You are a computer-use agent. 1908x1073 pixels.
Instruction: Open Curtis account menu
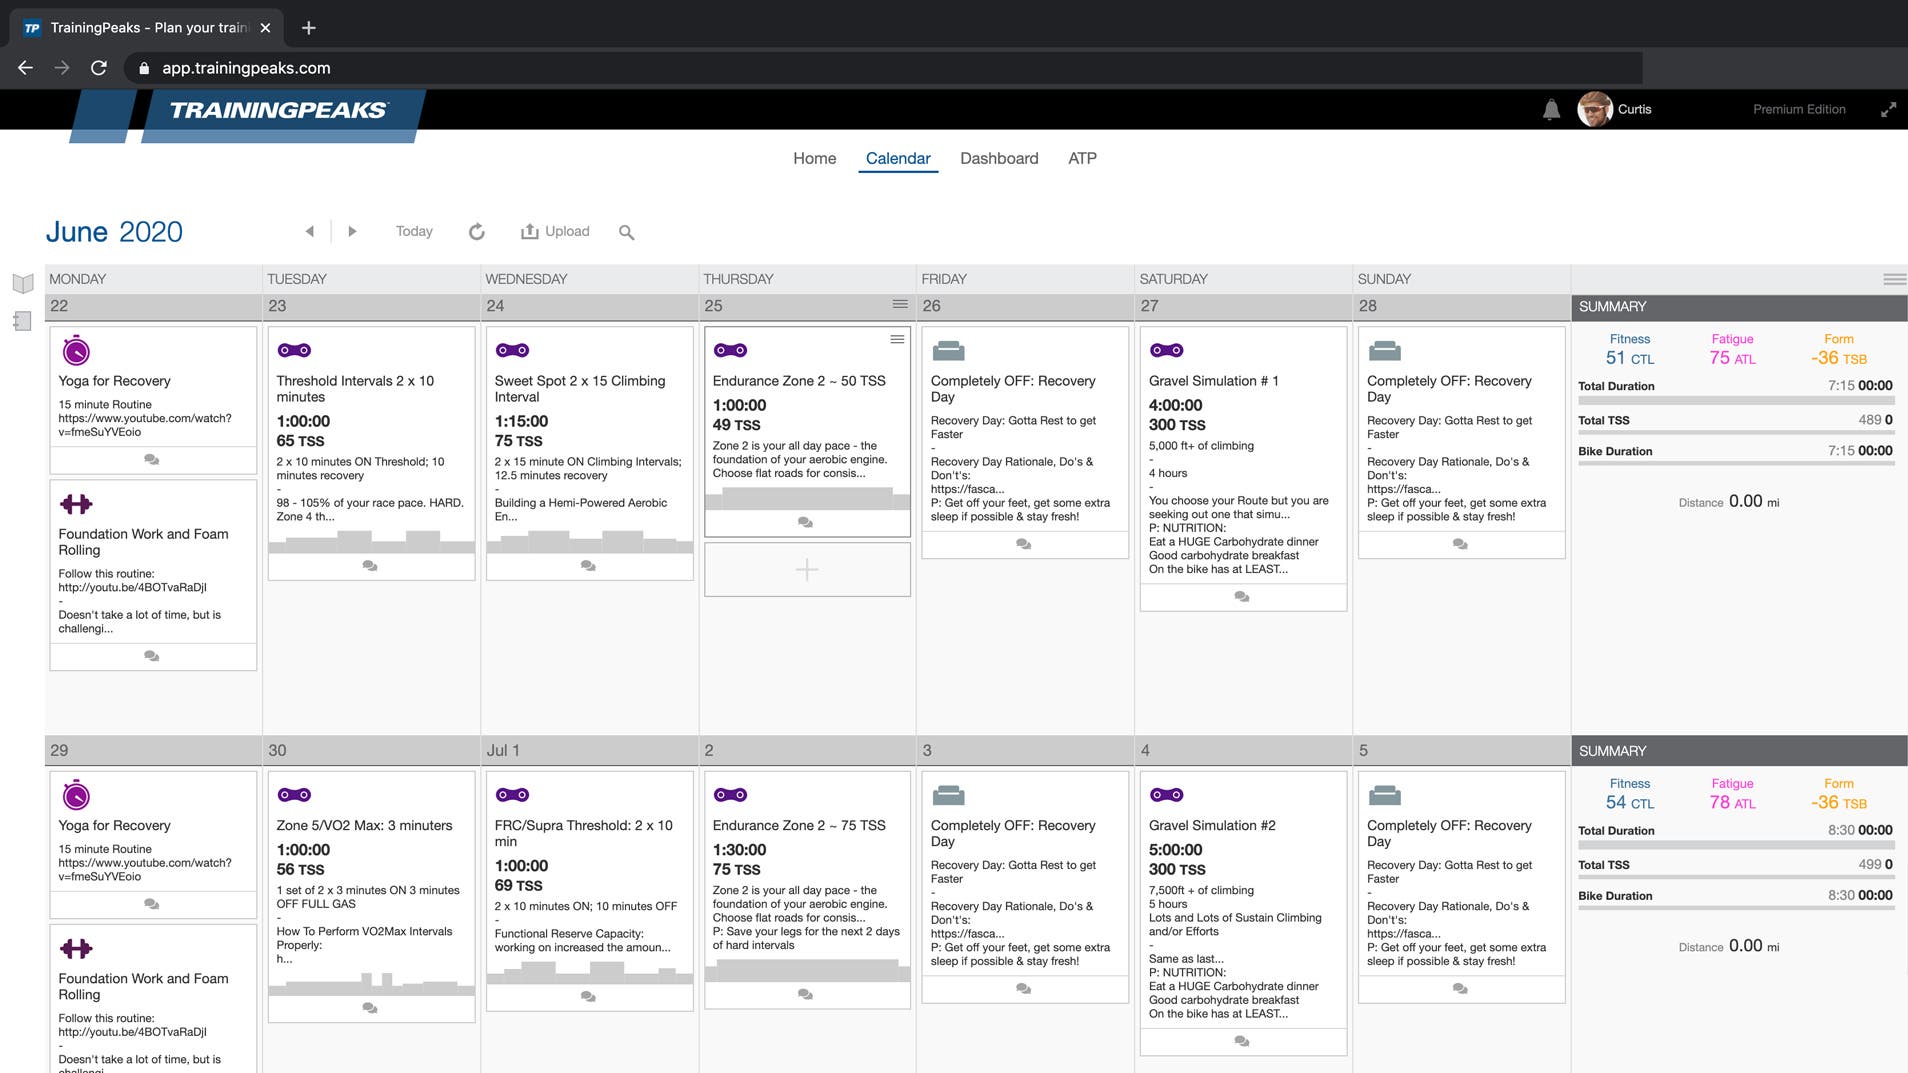[1614, 109]
